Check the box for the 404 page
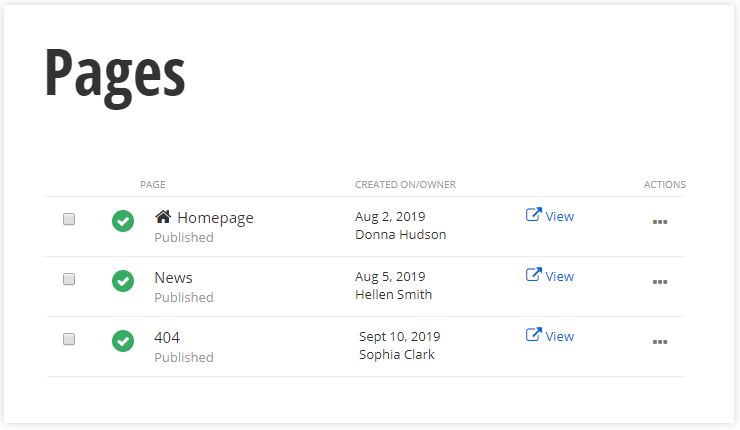 pyautogui.click(x=69, y=339)
